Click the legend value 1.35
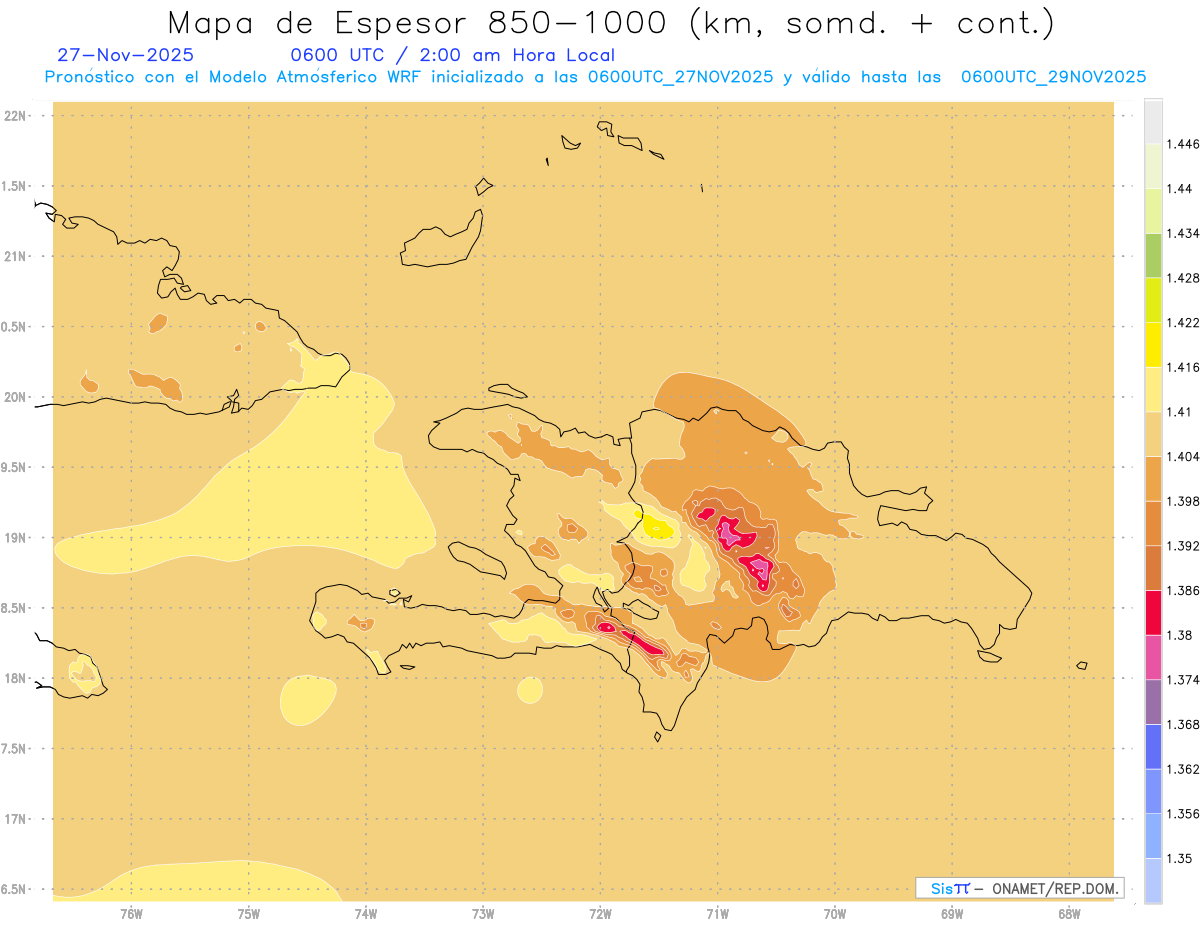 tap(1180, 859)
